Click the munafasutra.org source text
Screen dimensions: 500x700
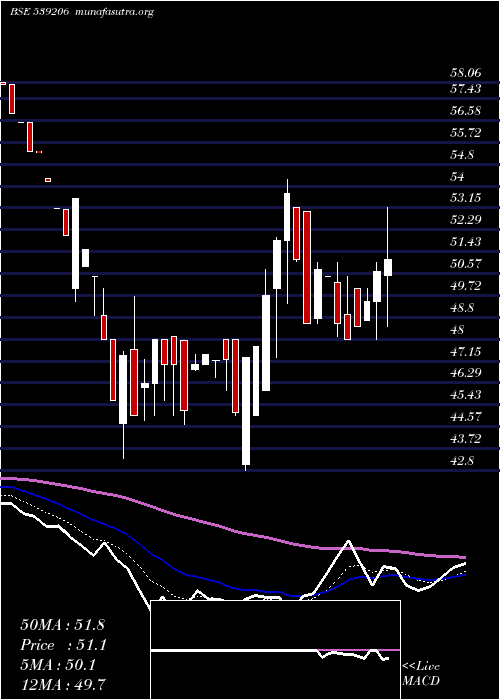pos(115,12)
